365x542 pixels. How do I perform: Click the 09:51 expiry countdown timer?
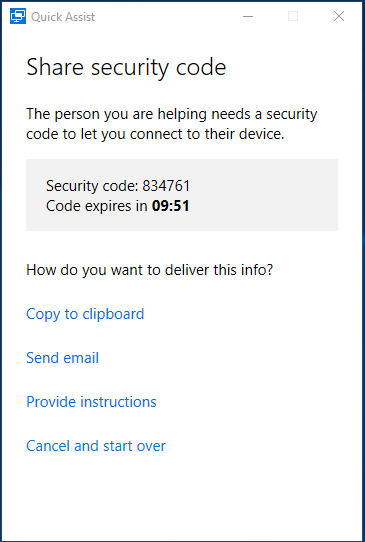[x=171, y=206]
